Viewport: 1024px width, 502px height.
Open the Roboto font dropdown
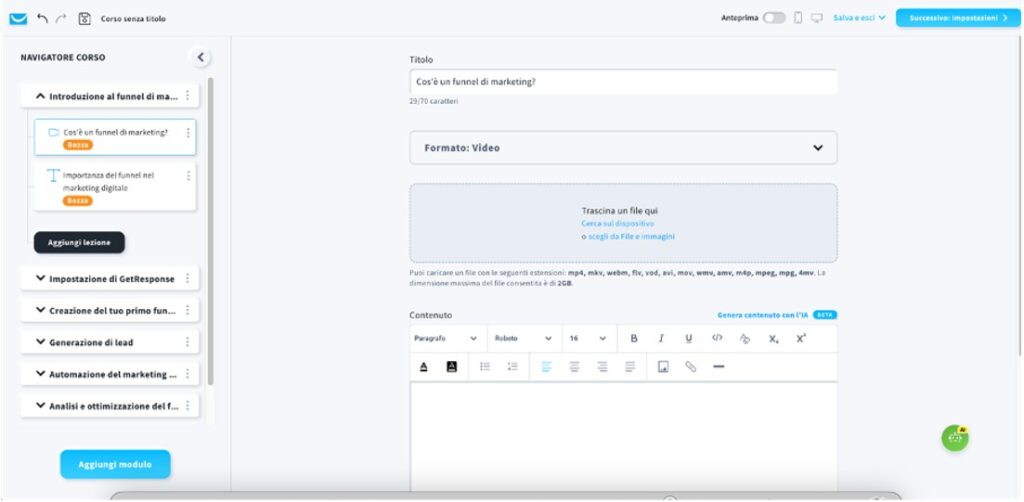[x=523, y=338]
